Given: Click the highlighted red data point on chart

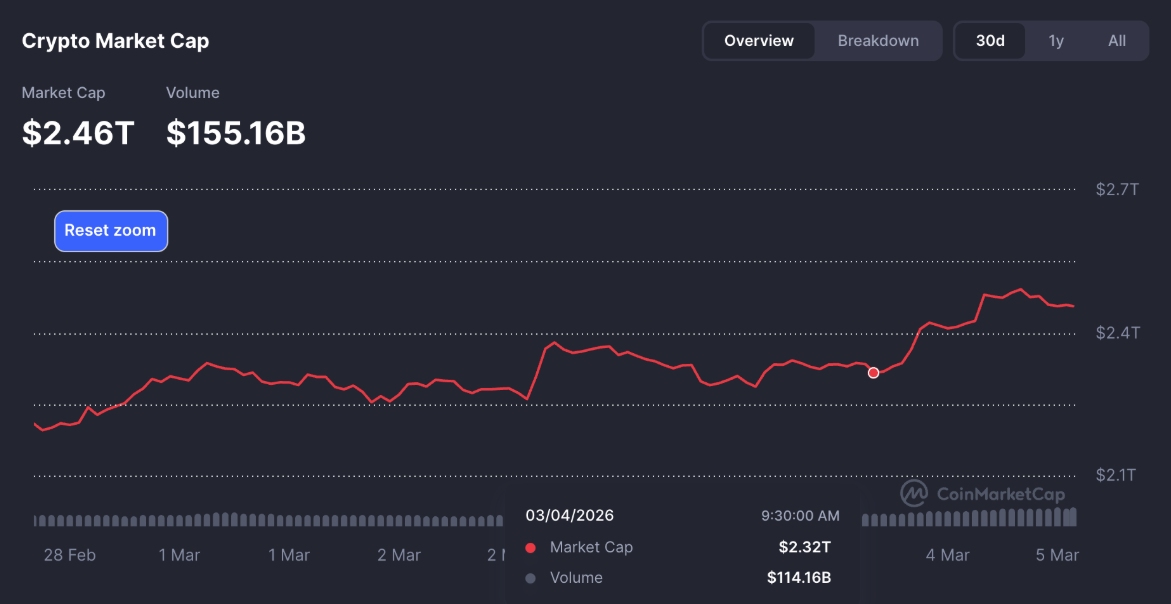Looking at the screenshot, I should tap(873, 373).
